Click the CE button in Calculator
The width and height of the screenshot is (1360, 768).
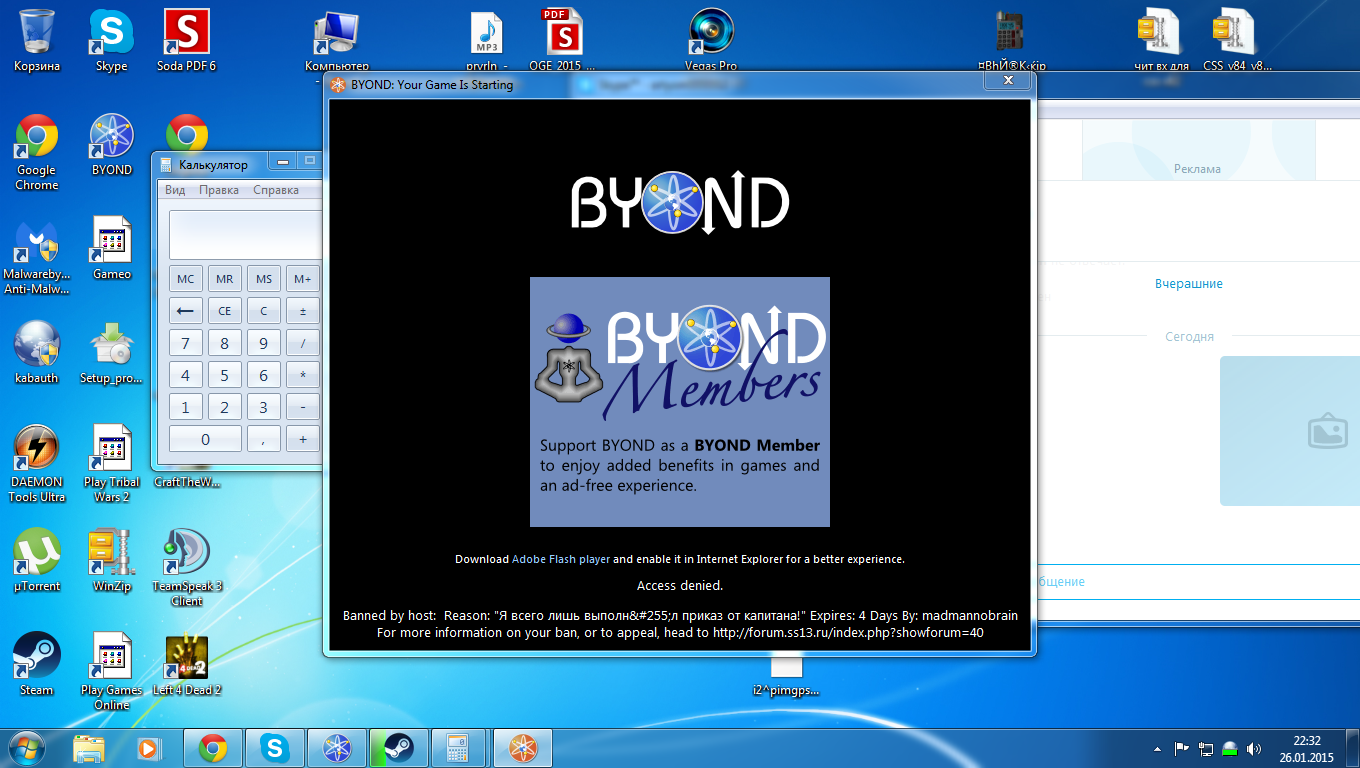pyautogui.click(x=225, y=311)
